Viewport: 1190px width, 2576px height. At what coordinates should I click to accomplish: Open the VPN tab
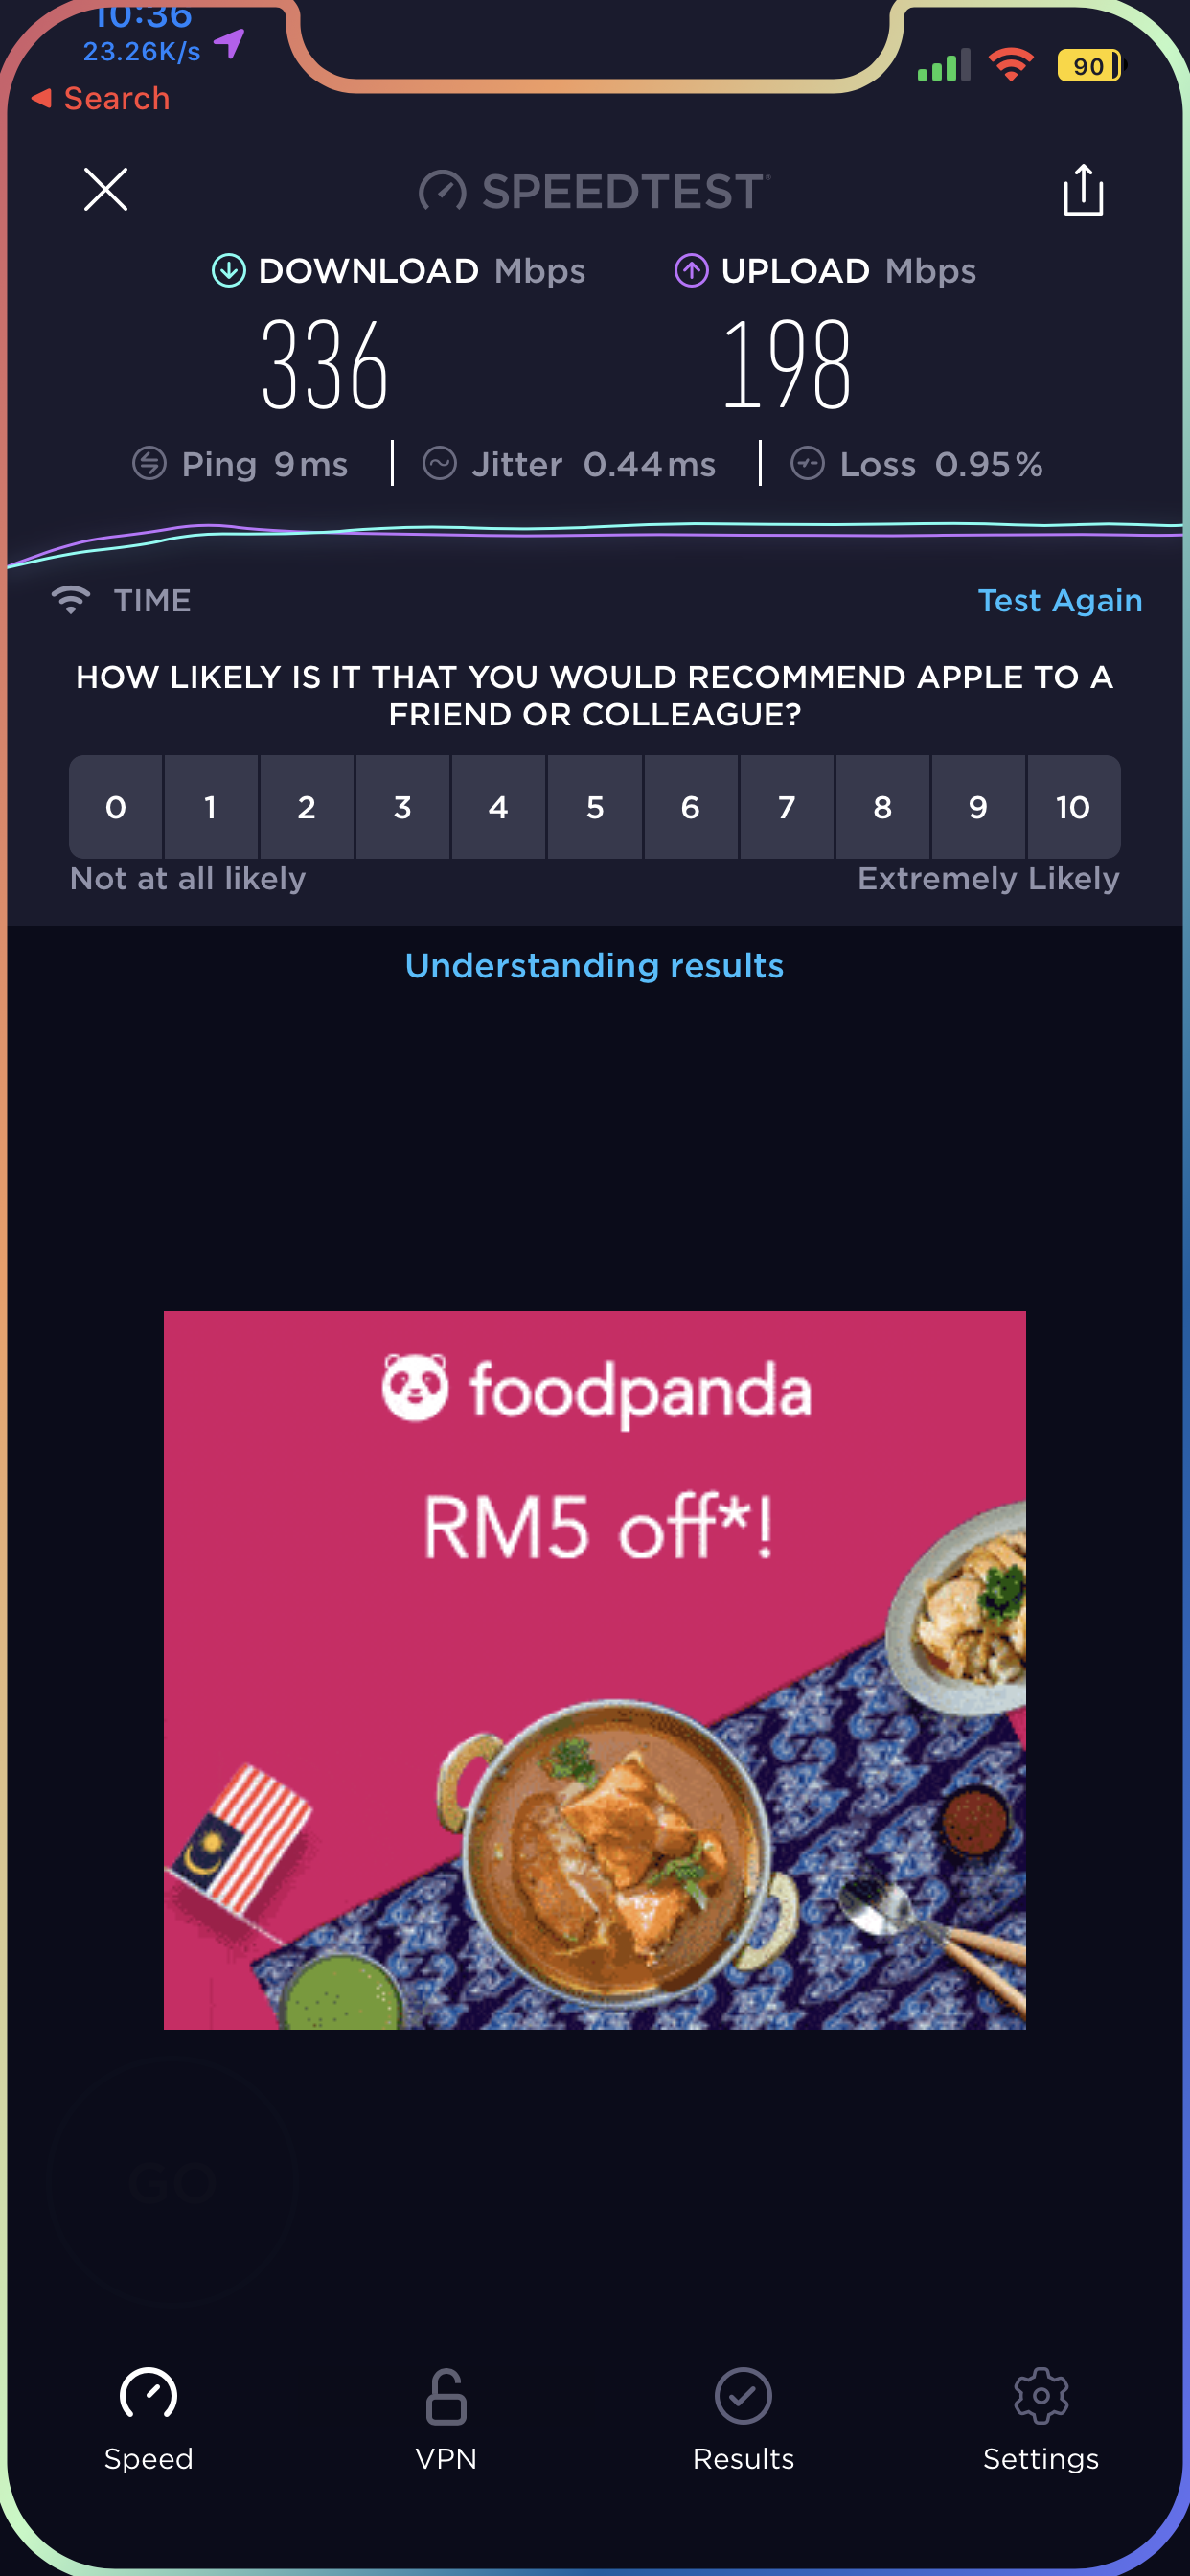pos(446,2419)
